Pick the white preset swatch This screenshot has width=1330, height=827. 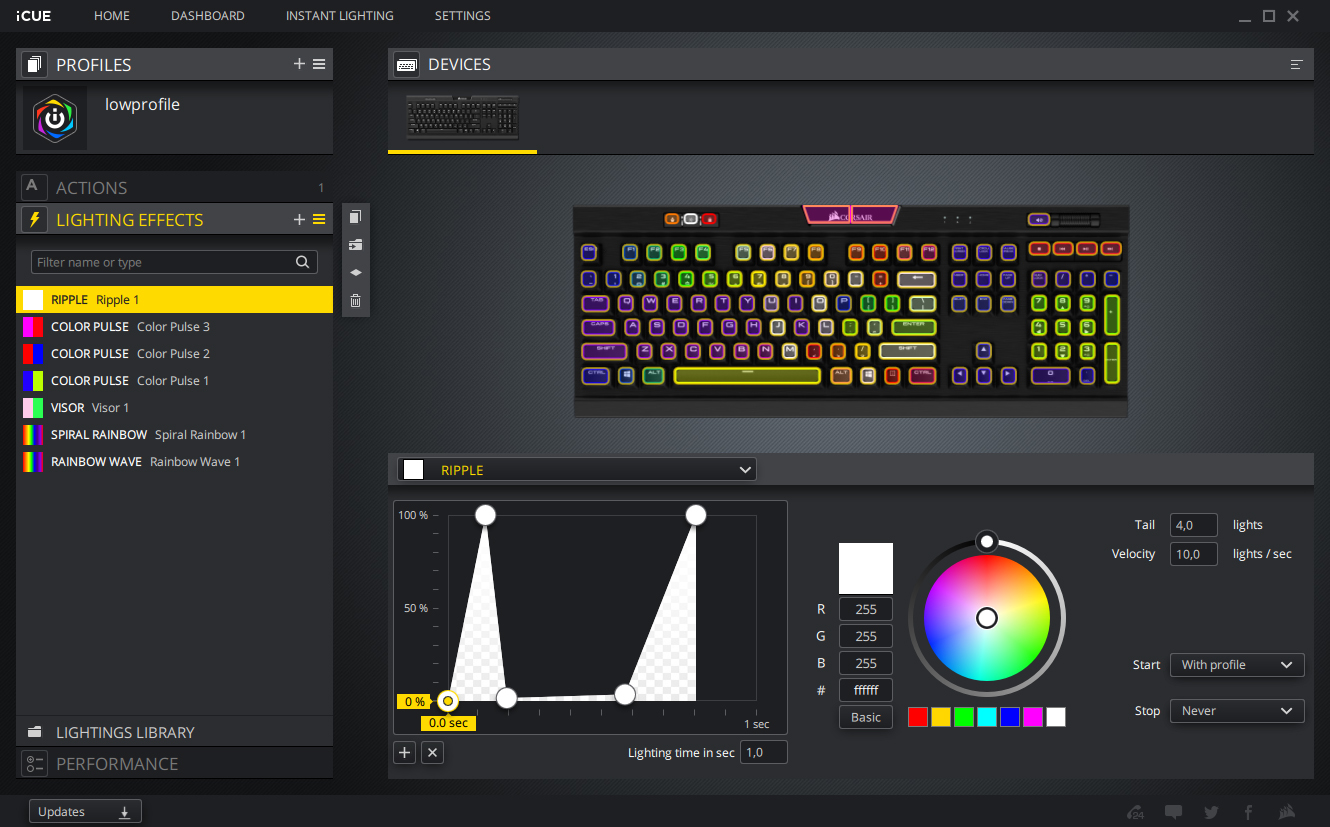1056,716
